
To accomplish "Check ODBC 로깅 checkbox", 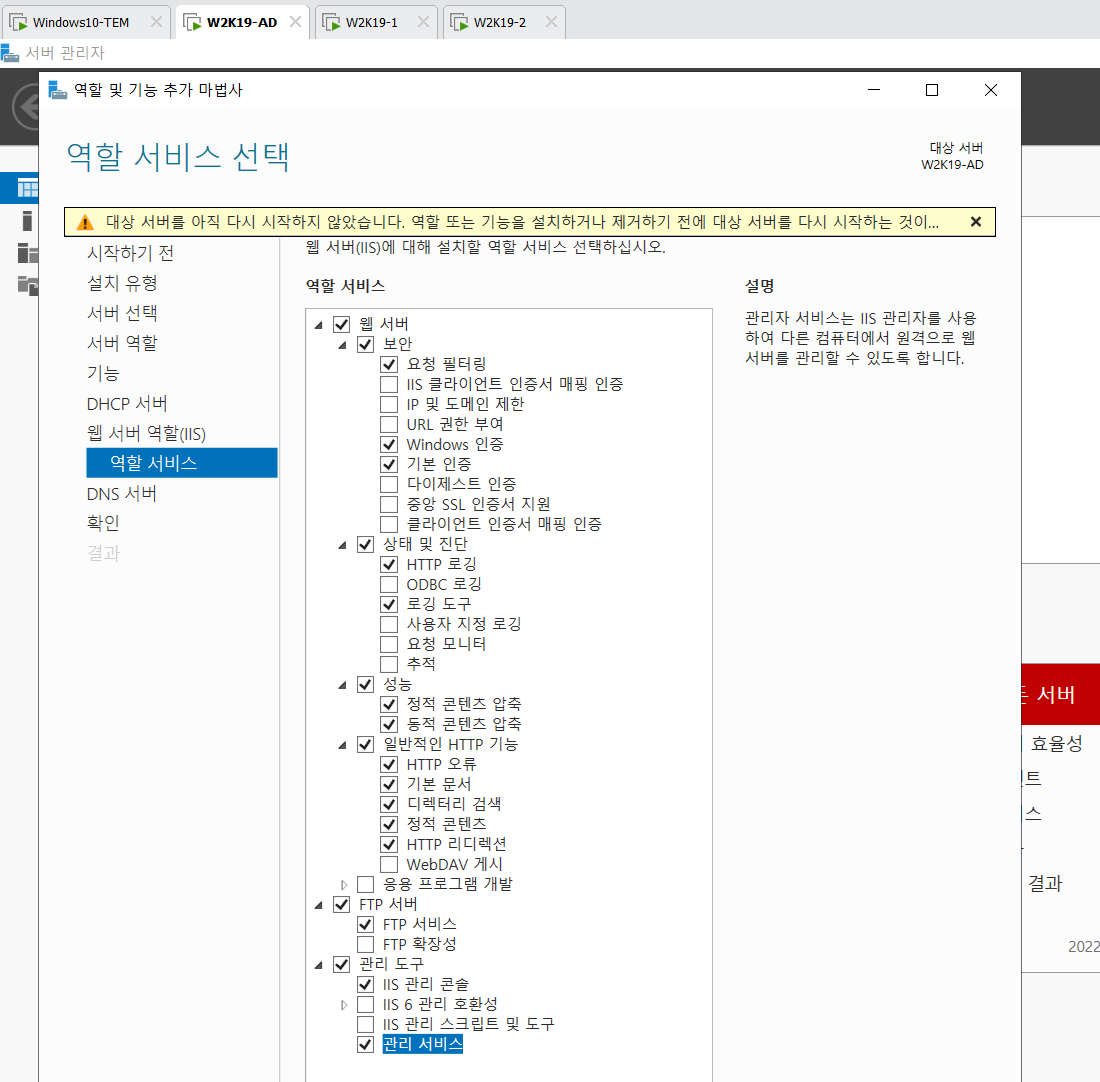I will point(389,585).
